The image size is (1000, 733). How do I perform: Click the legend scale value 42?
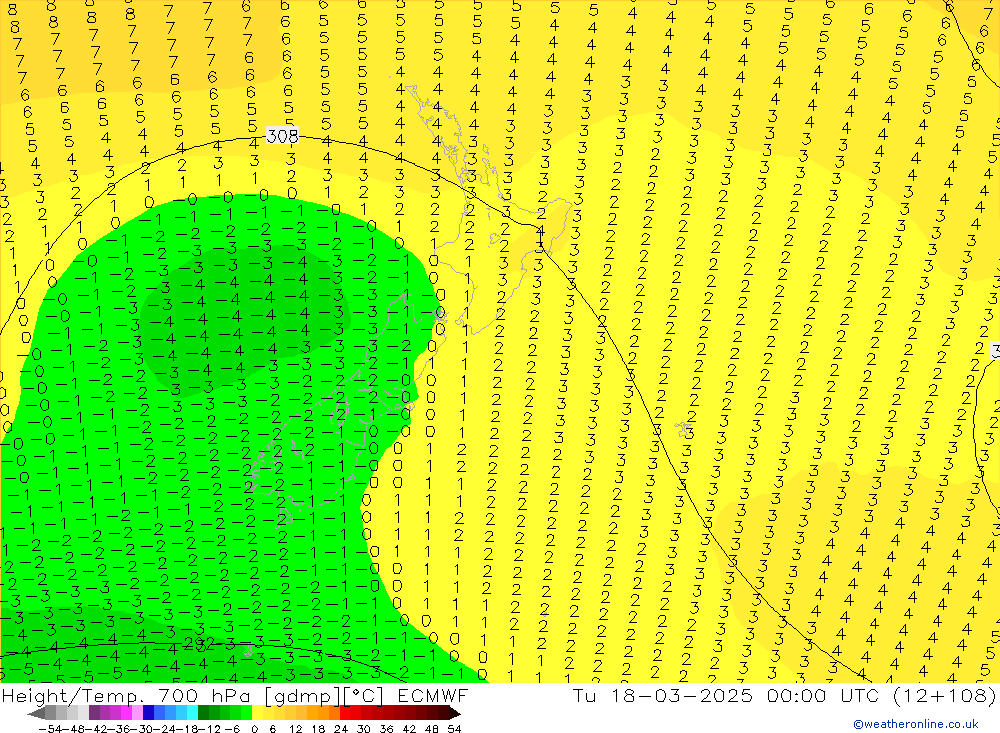pyautogui.click(x=409, y=729)
